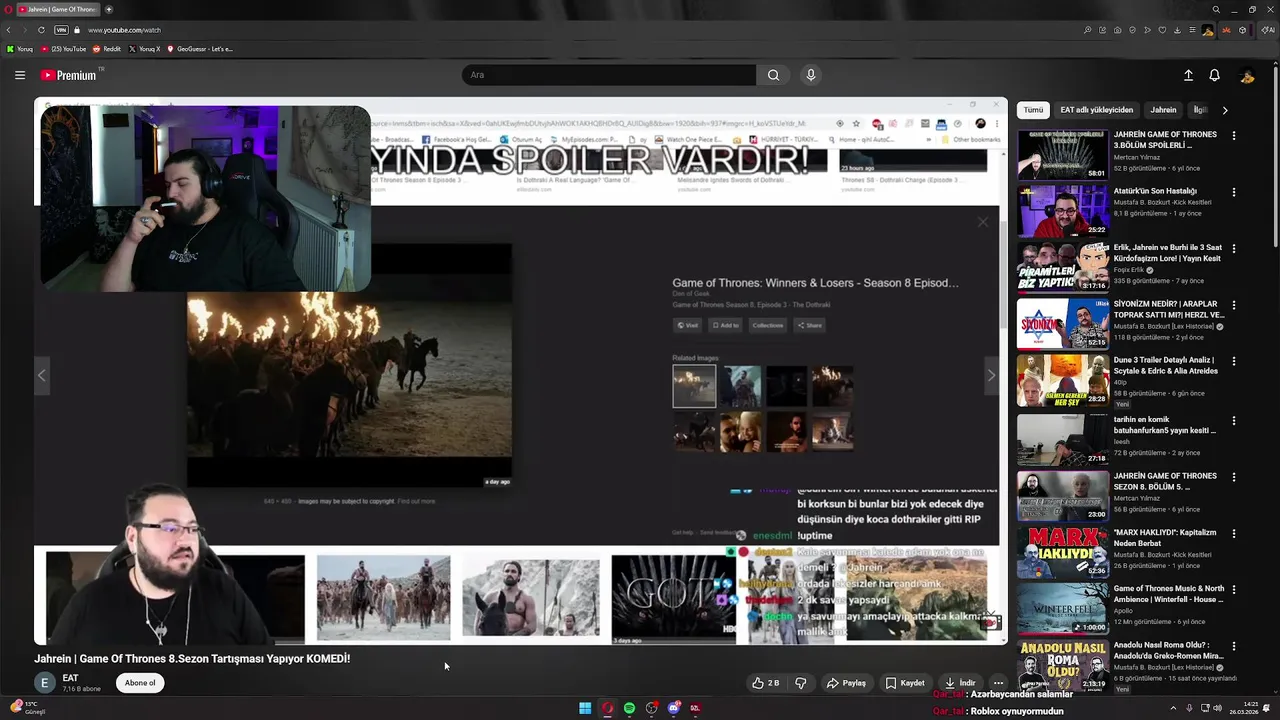The height and width of the screenshot is (720, 1280).
Task: Click the address bar URL youtube.com/watch
Action: (x=124, y=30)
